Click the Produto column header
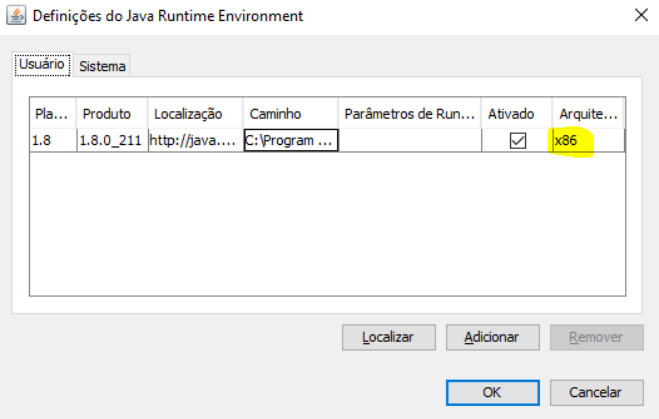This screenshot has height=419, width=659. tap(112, 113)
